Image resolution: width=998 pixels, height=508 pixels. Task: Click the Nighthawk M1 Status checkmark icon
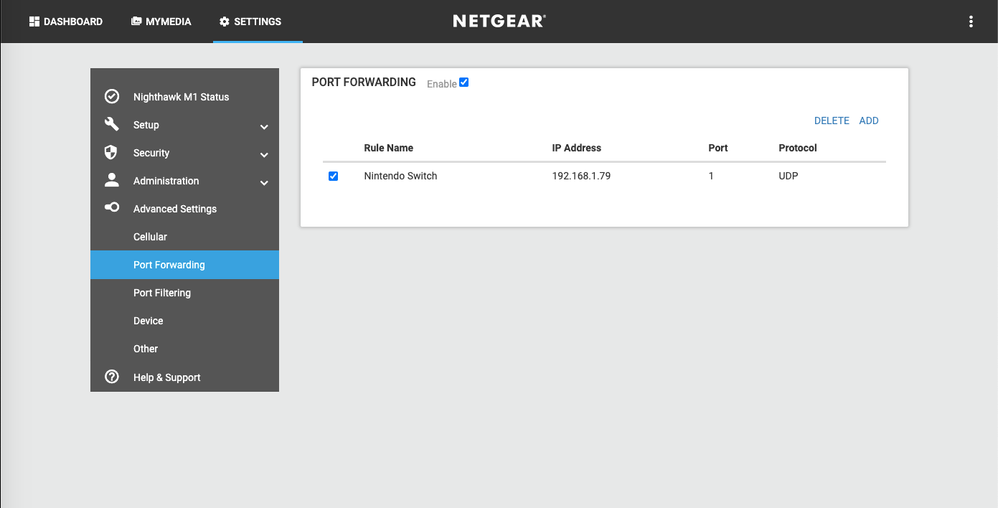click(112, 97)
